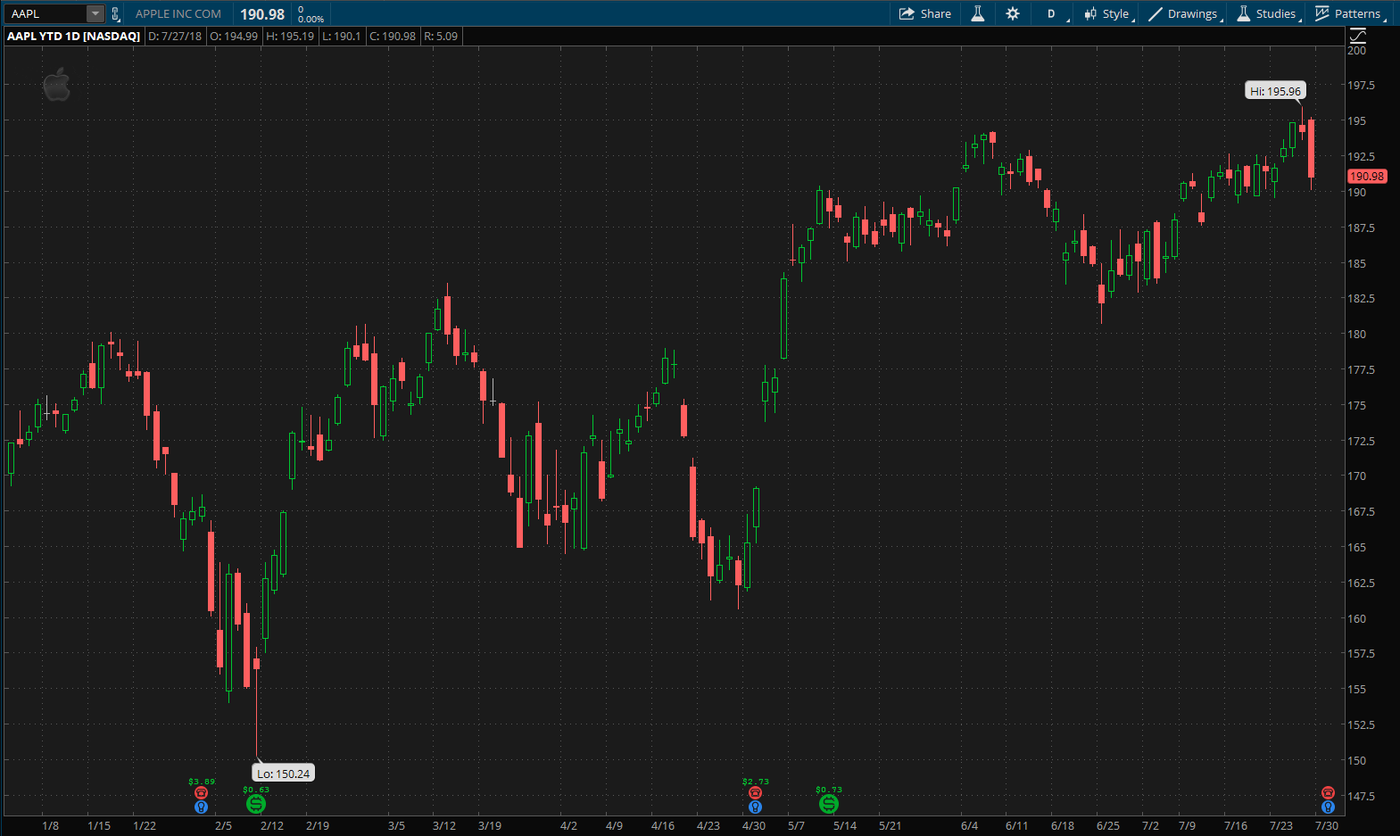The image size is (1400, 836).
Task: Open chart settings gear icon
Action: point(1013,14)
